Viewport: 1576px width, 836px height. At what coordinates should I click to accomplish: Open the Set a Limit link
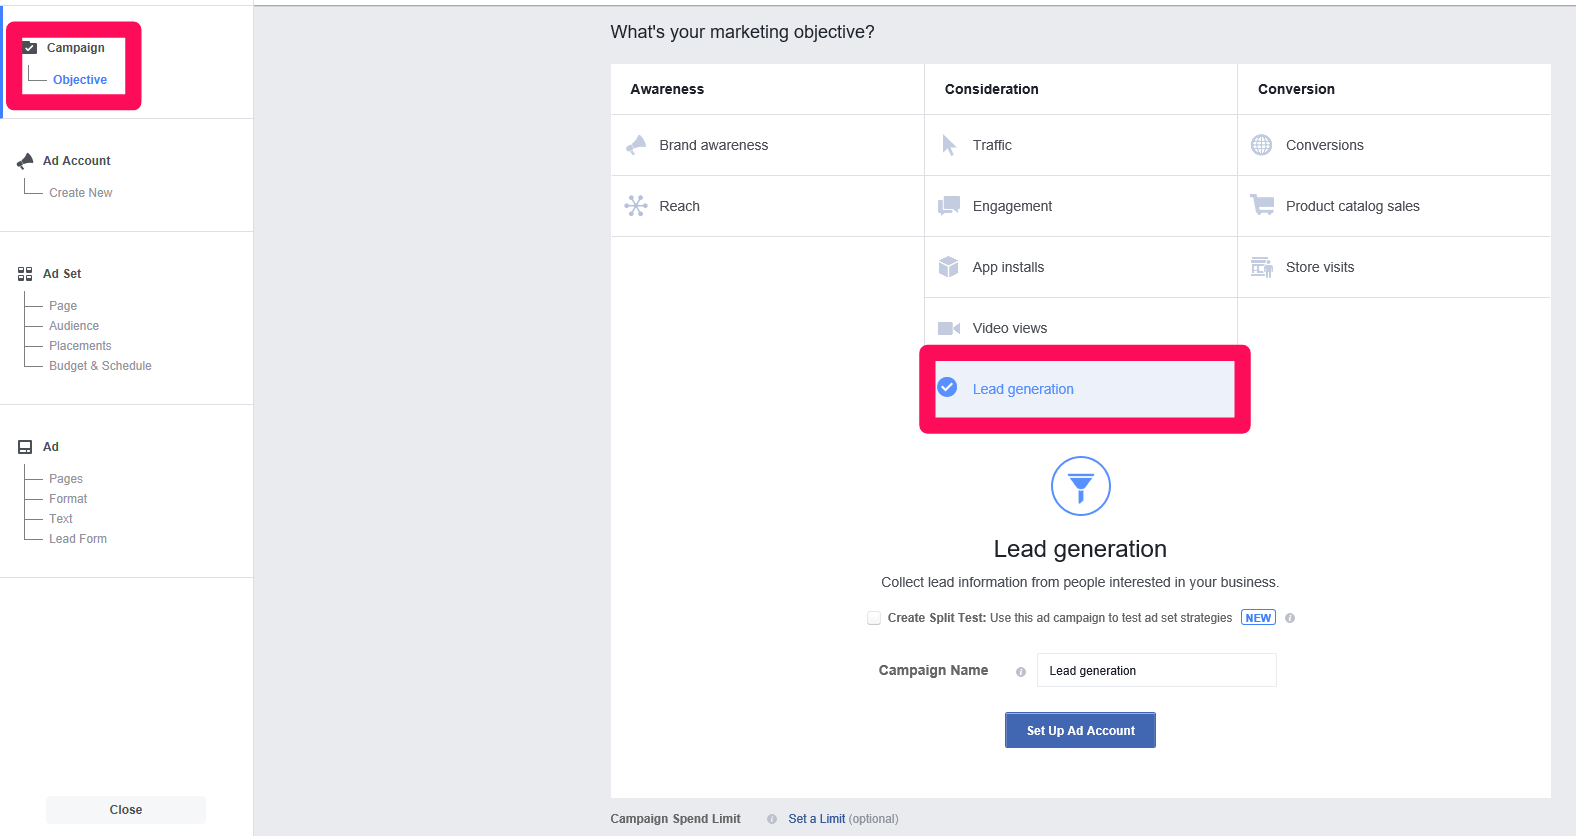click(816, 819)
